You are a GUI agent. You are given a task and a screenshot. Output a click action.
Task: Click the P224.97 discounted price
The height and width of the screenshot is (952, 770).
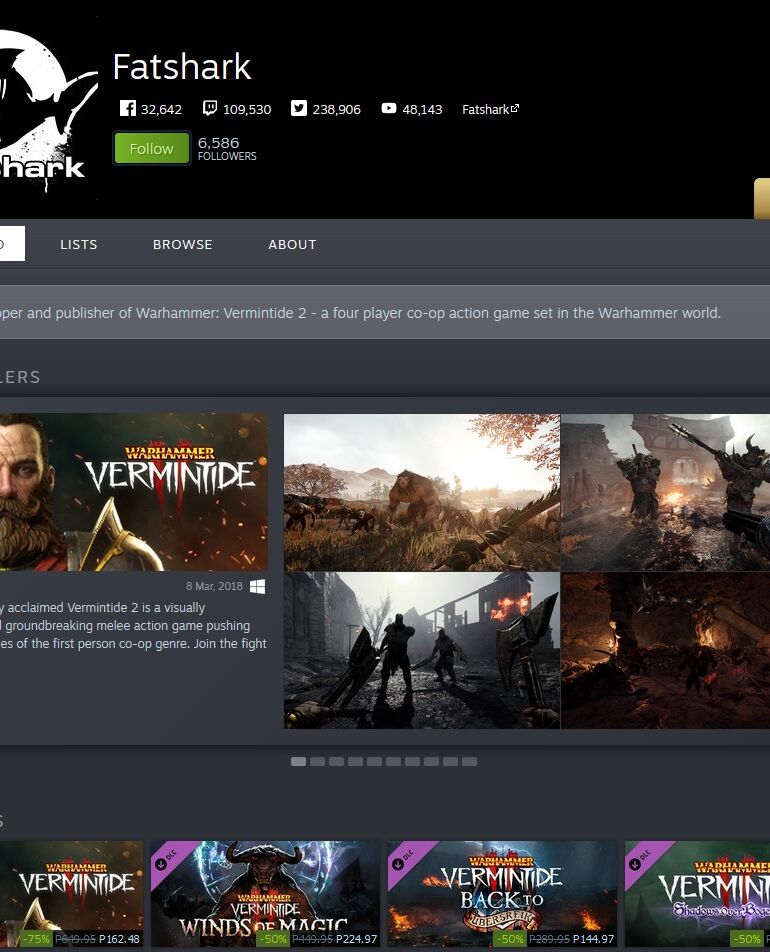356,939
